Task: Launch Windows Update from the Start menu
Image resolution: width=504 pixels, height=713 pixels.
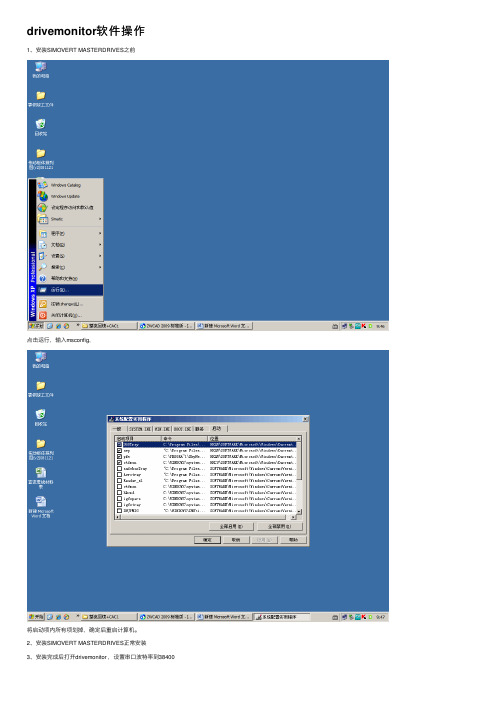Action: tap(70, 196)
